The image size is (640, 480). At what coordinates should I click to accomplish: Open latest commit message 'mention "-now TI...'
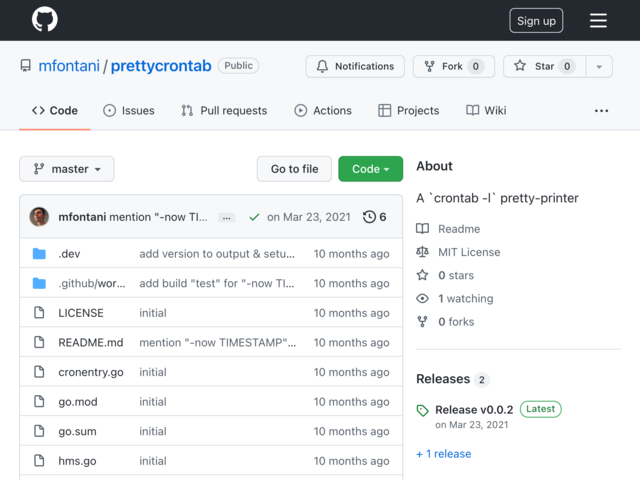(158, 217)
